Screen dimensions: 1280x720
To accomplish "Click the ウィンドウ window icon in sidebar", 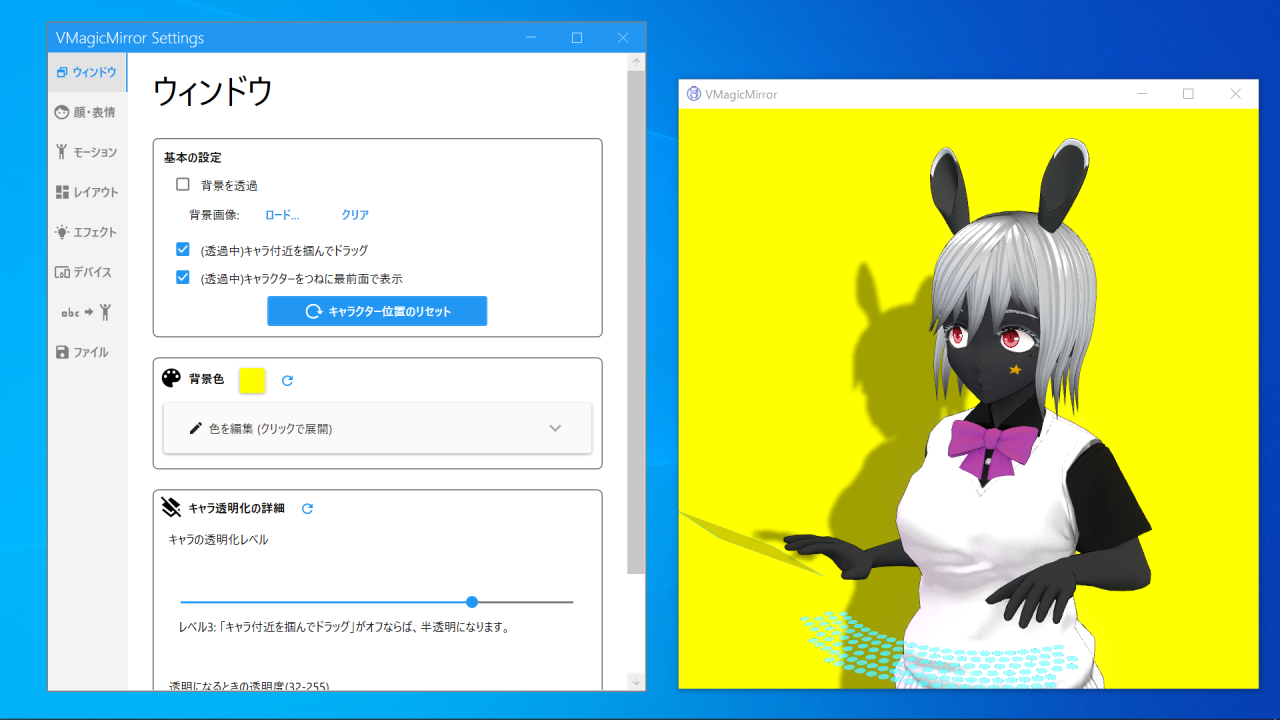I will point(62,72).
